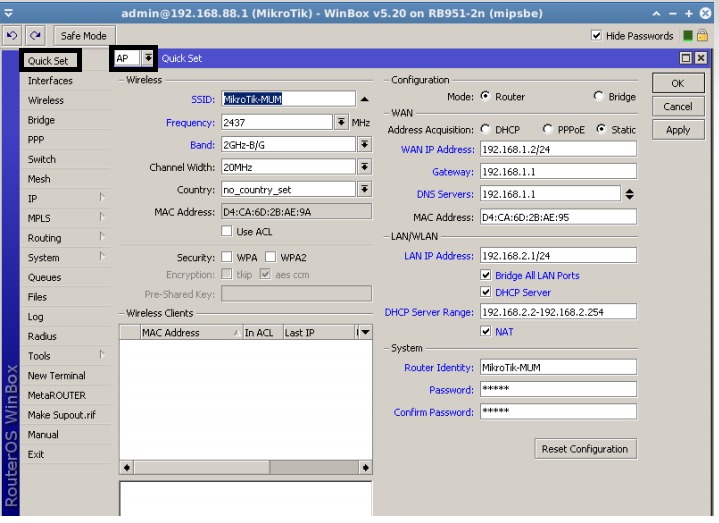Click the Redo arrow icon
This screenshot has width=719, height=523.
click(x=35, y=36)
